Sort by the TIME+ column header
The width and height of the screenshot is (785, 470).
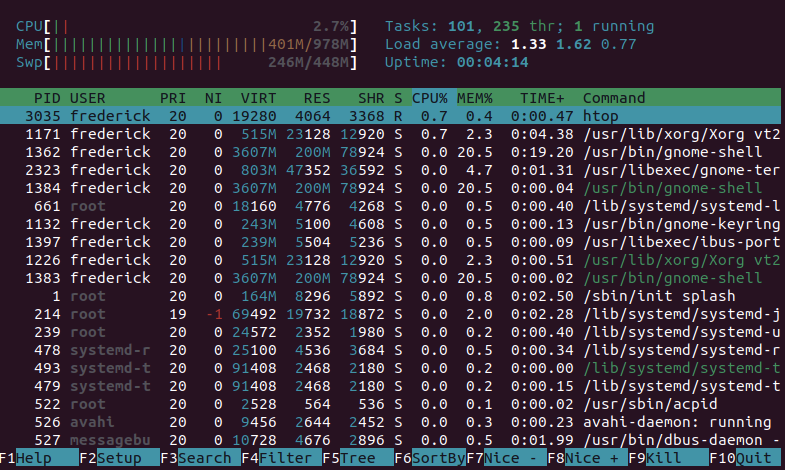[541, 98]
